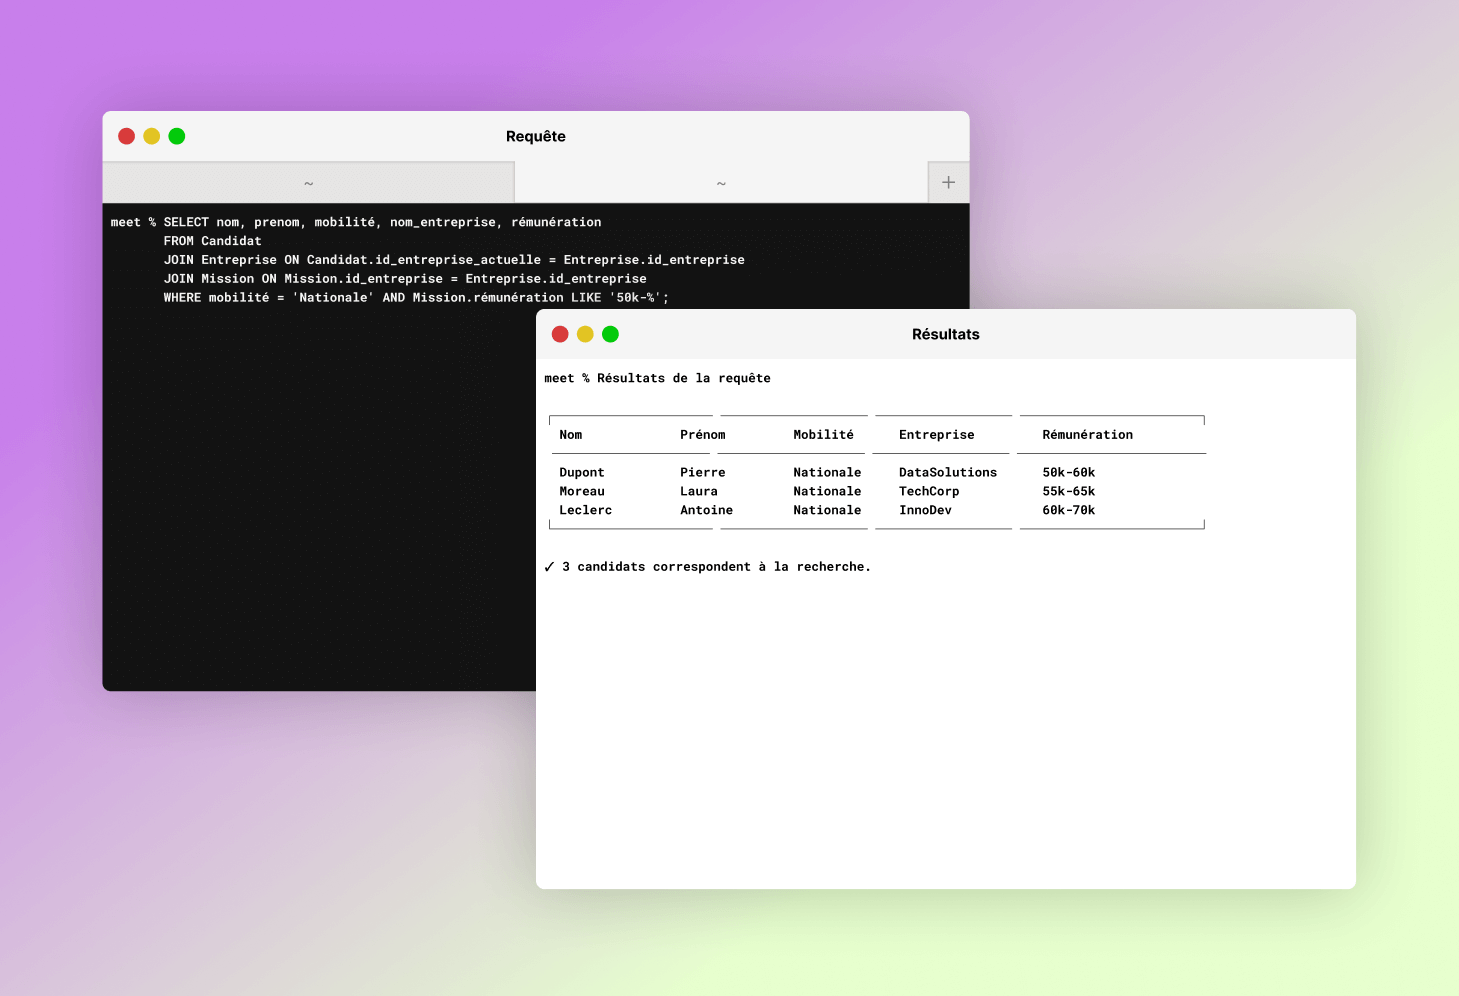Screen dimensions: 1459x996
Task: Click the WHERE mobilité clause line
Action: click(x=415, y=298)
